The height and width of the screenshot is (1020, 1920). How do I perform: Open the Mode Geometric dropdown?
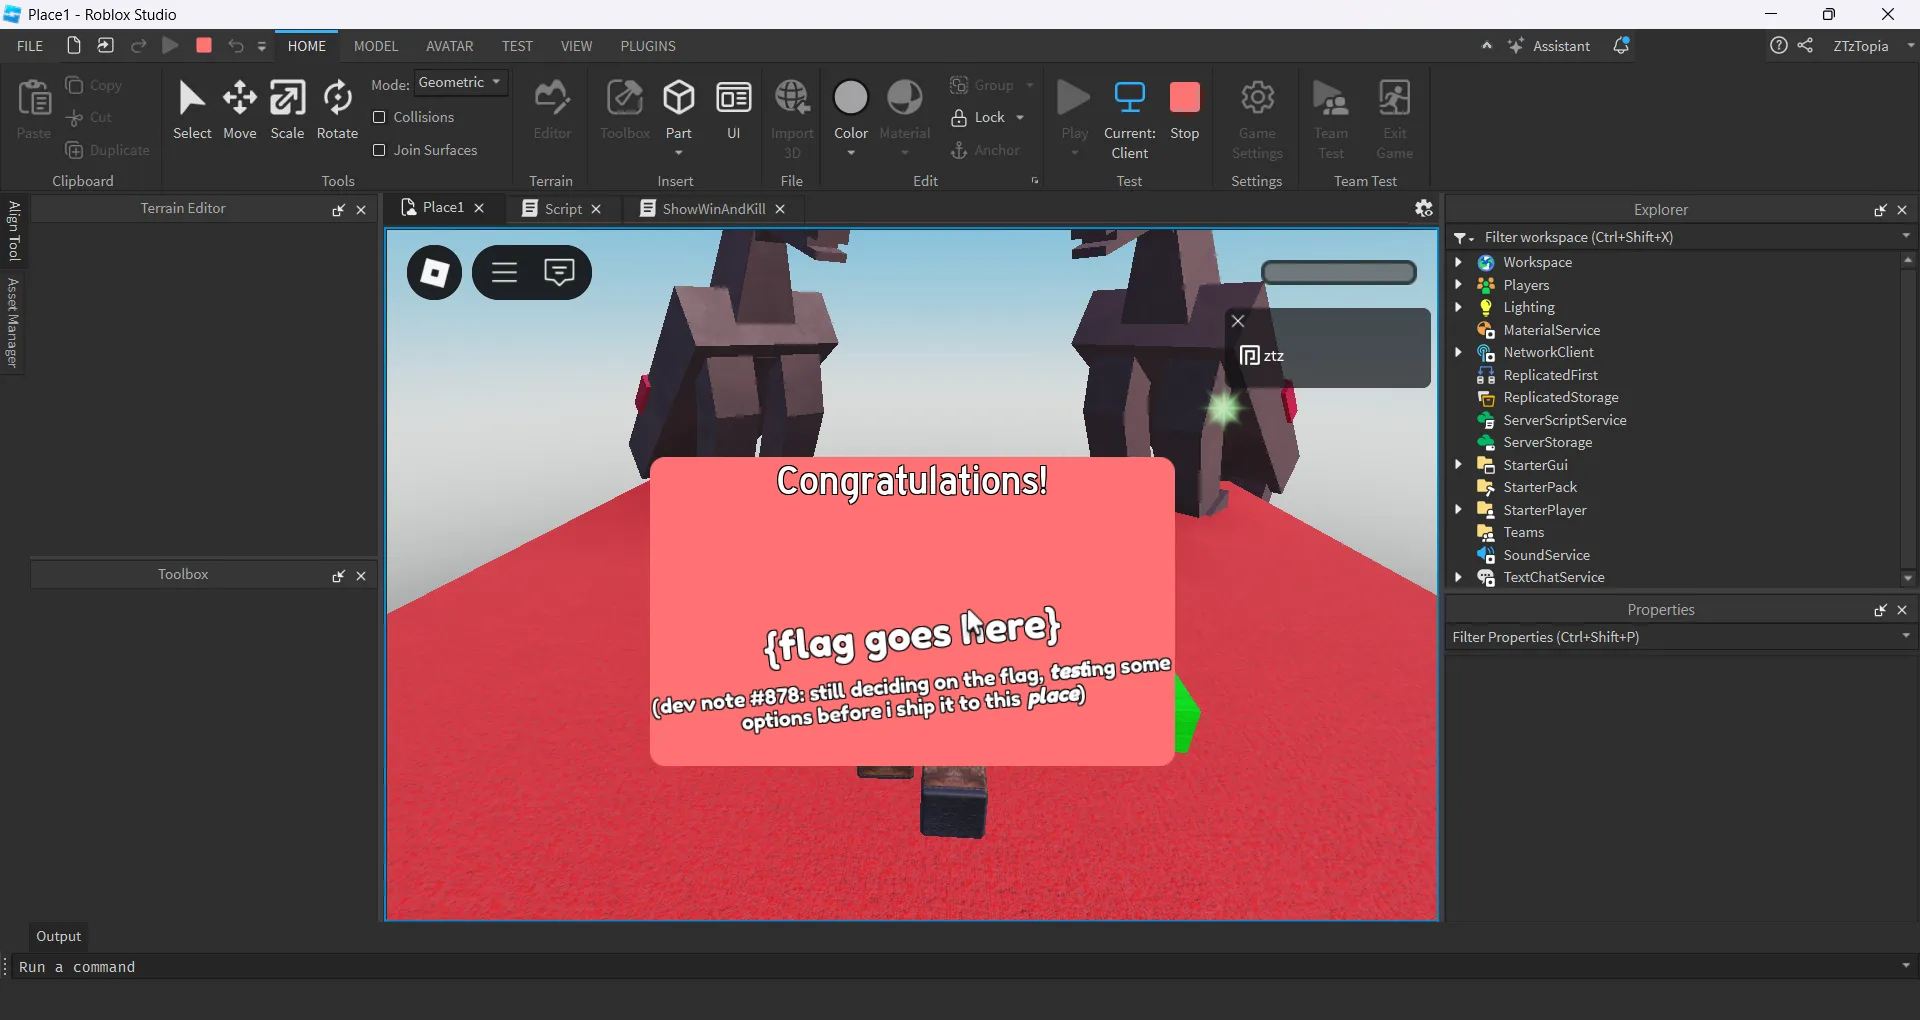coord(461,83)
